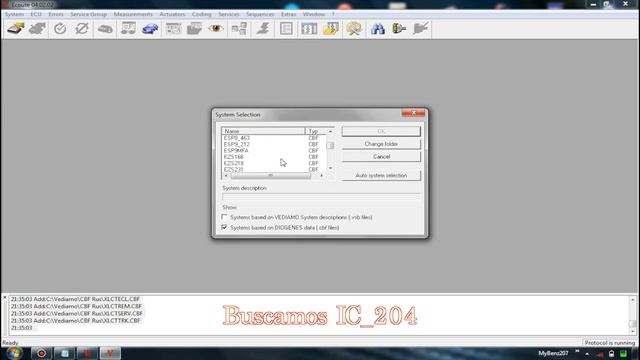The width and height of the screenshot is (640, 360).
Task: Click the Typ column header
Action: (x=316, y=131)
